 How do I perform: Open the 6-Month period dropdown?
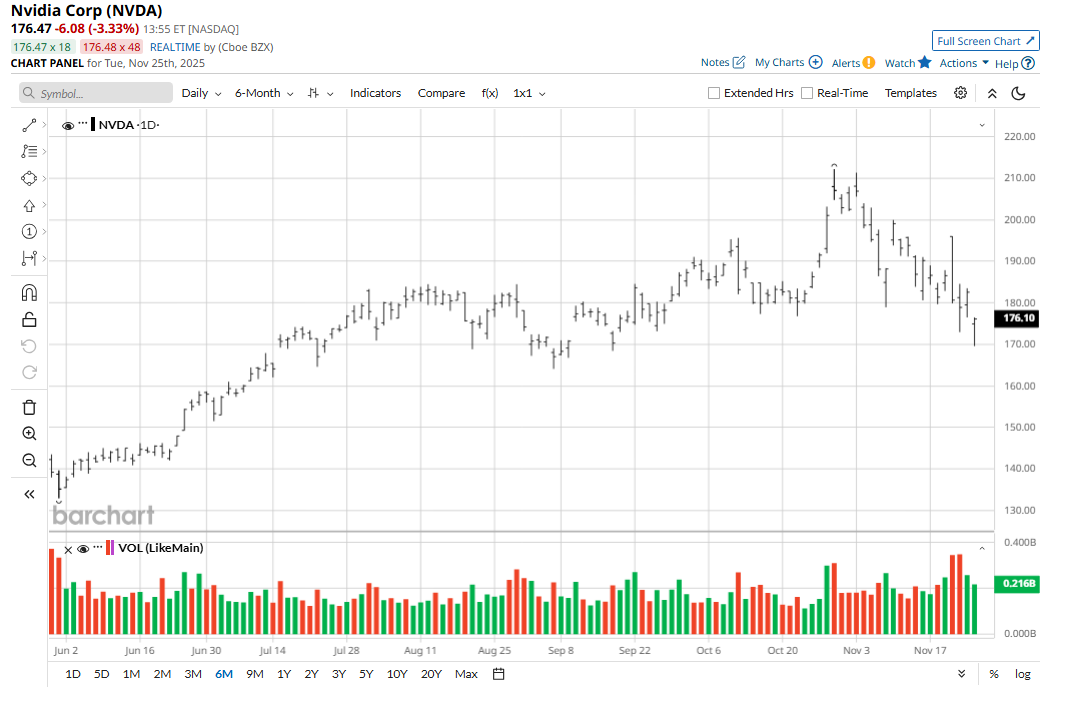(x=264, y=93)
